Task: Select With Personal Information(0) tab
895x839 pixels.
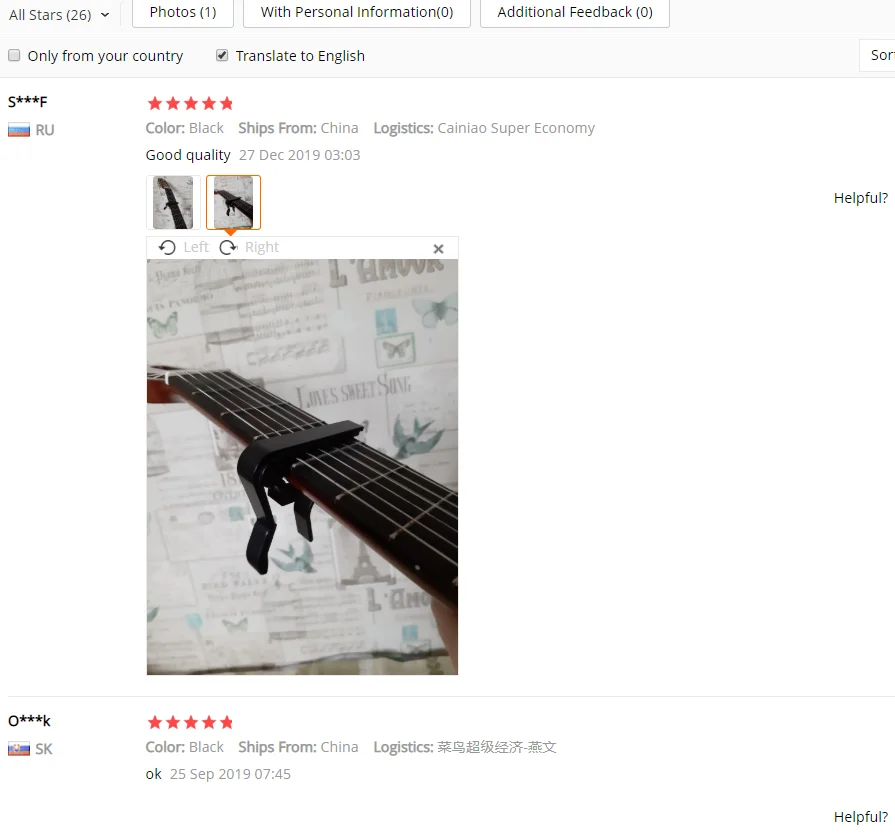Action: pyautogui.click(x=357, y=12)
